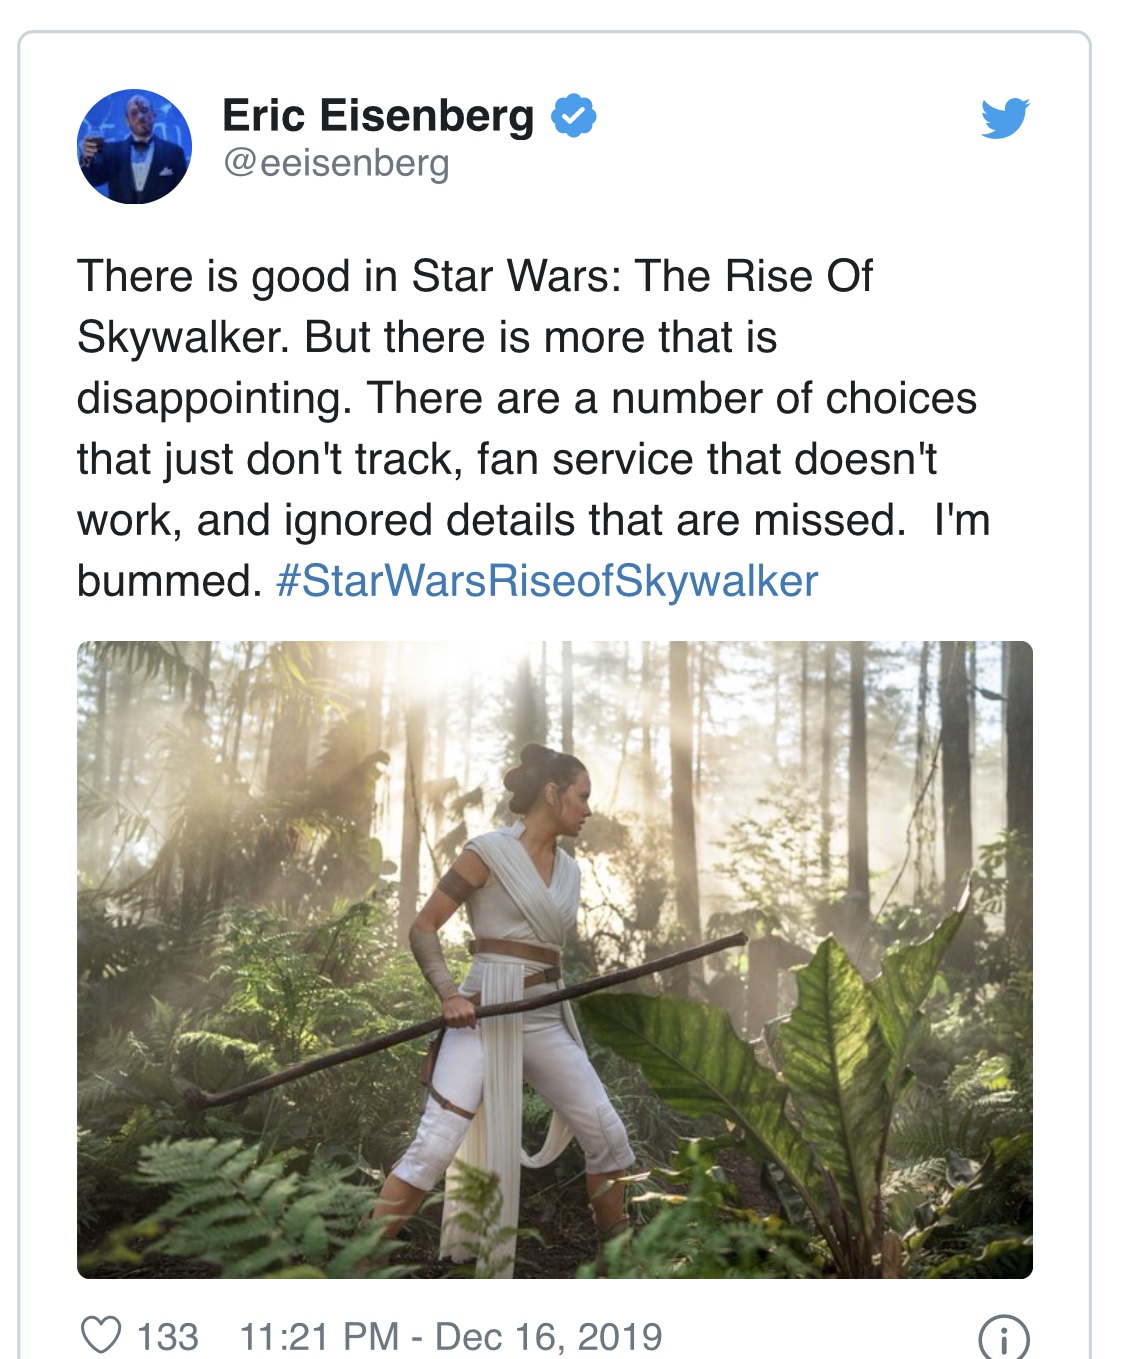Click the blue verified badge
The width and height of the screenshot is (1125, 1359).
tap(573, 115)
